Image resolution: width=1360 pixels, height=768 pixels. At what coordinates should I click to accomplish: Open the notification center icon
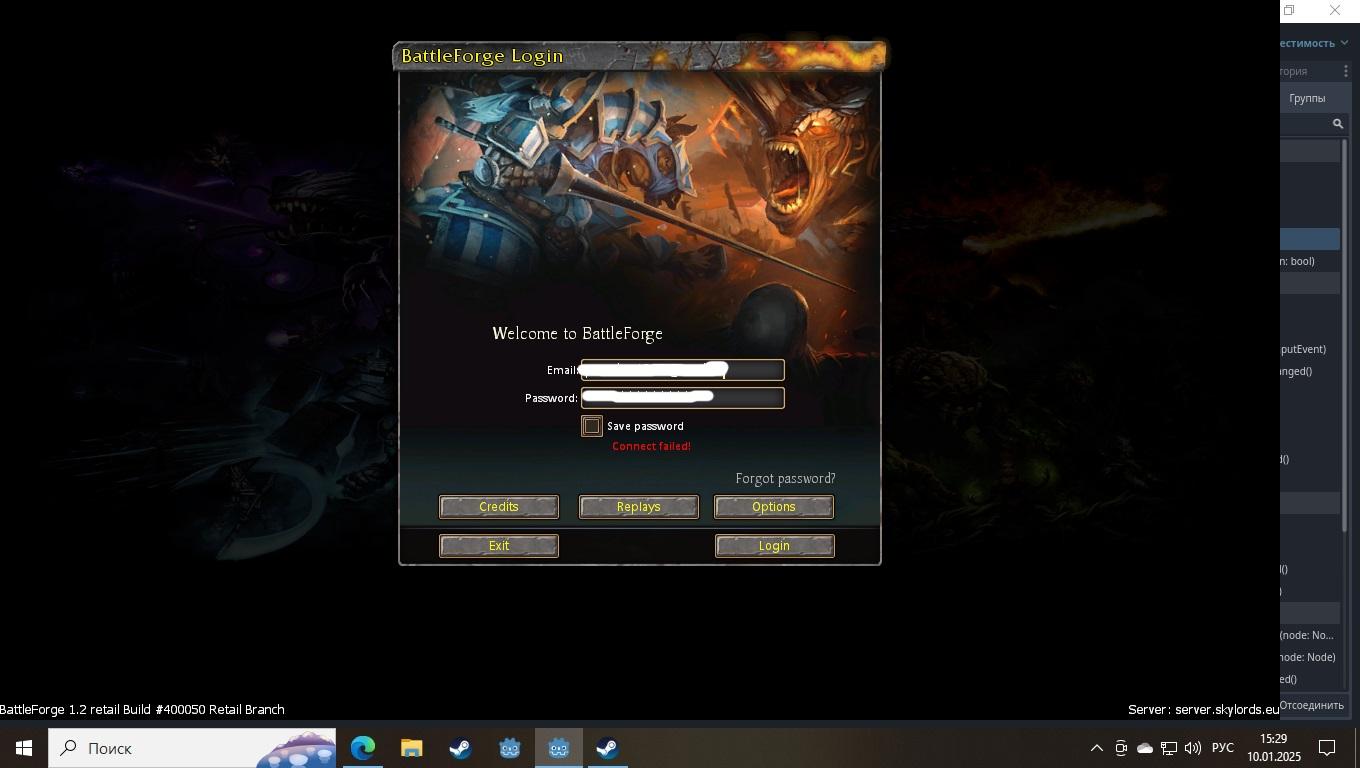(1328, 748)
